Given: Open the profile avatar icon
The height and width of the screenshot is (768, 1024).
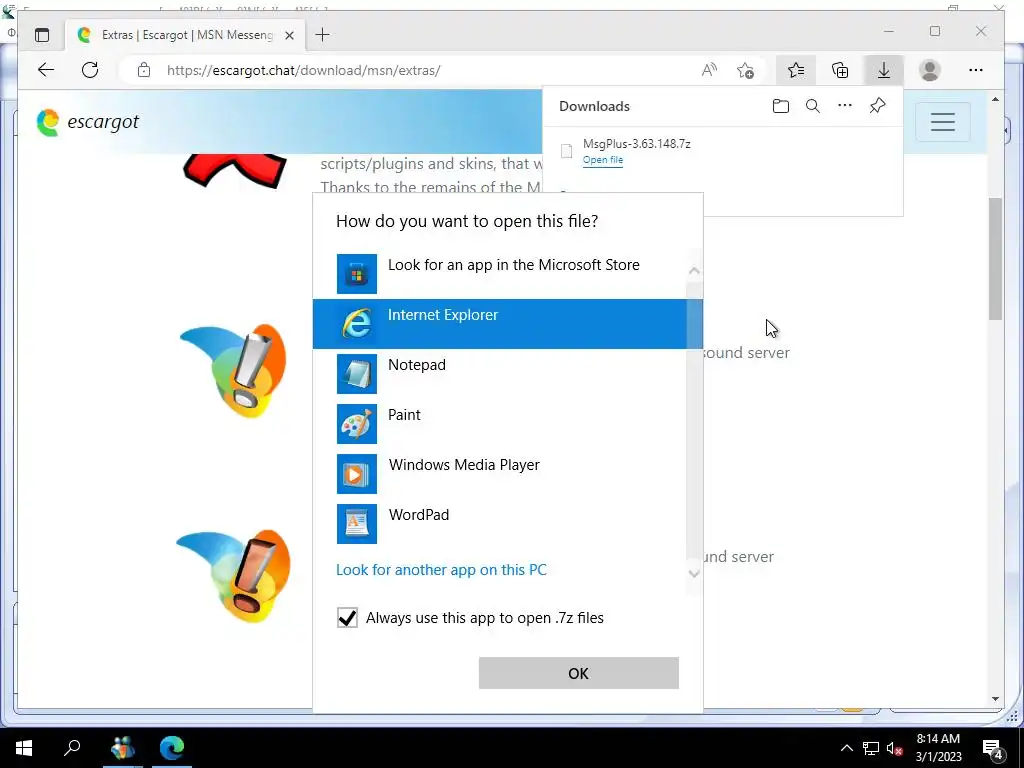Looking at the screenshot, I should (929, 70).
